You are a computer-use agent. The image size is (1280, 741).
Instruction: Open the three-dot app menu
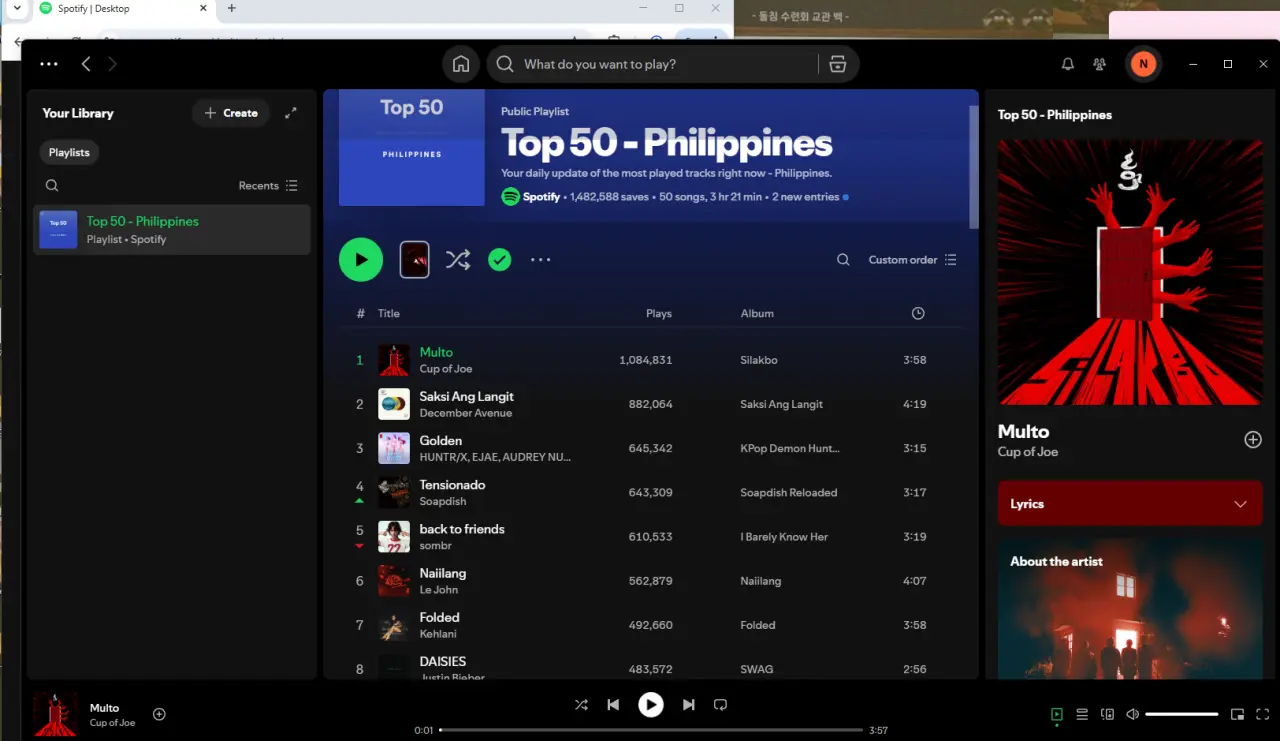point(49,64)
